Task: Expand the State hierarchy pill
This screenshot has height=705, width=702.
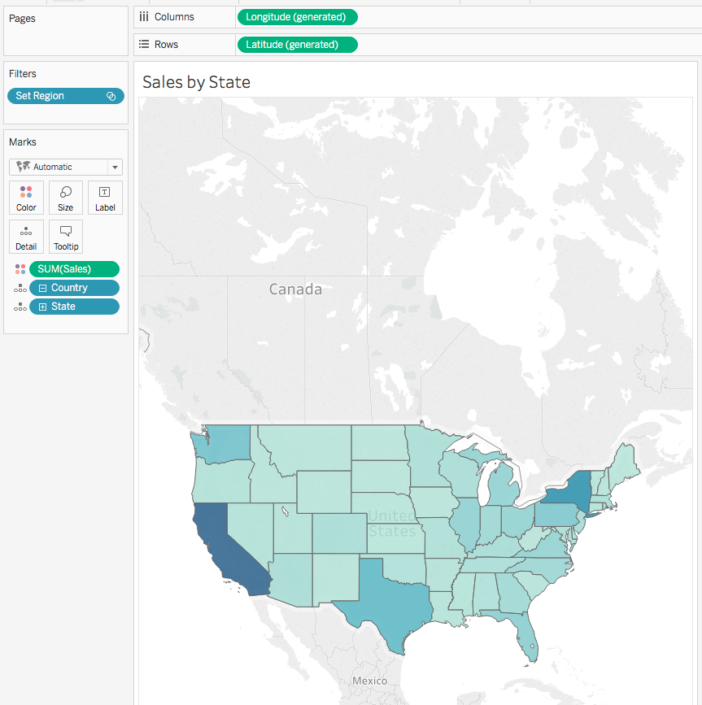Action: click(x=42, y=307)
